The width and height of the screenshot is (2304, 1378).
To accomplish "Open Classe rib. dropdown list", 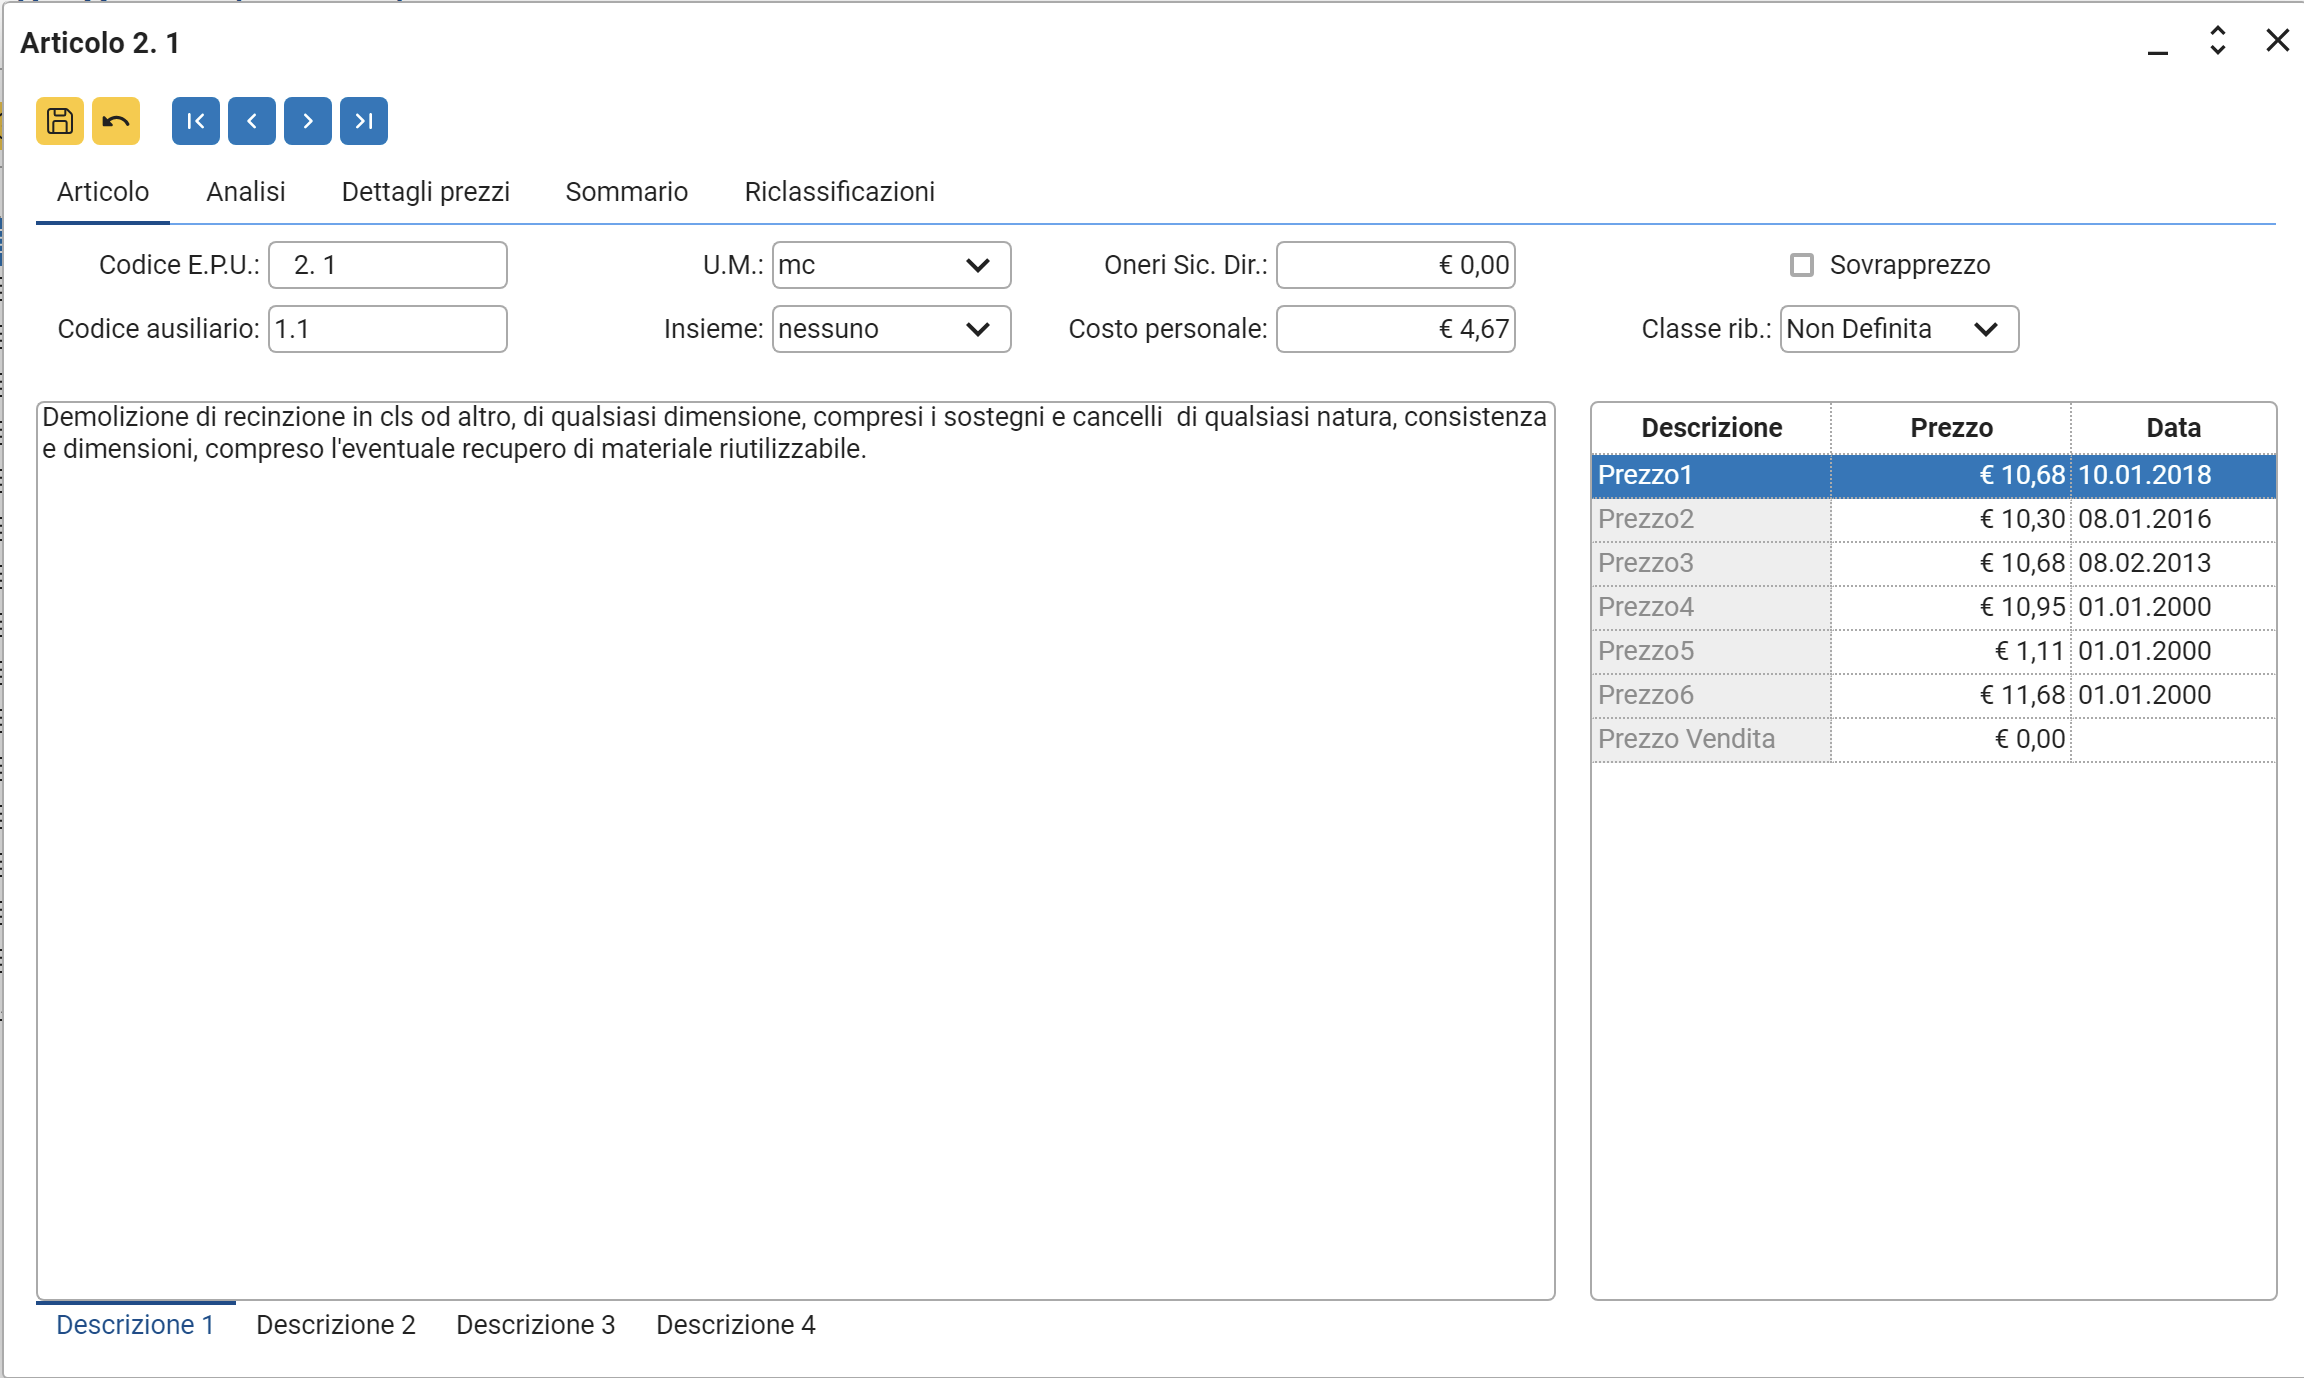I will (x=1986, y=329).
